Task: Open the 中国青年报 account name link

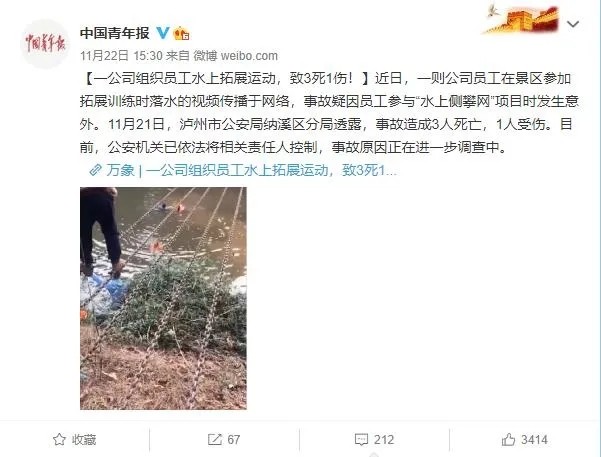Action: 115,33
